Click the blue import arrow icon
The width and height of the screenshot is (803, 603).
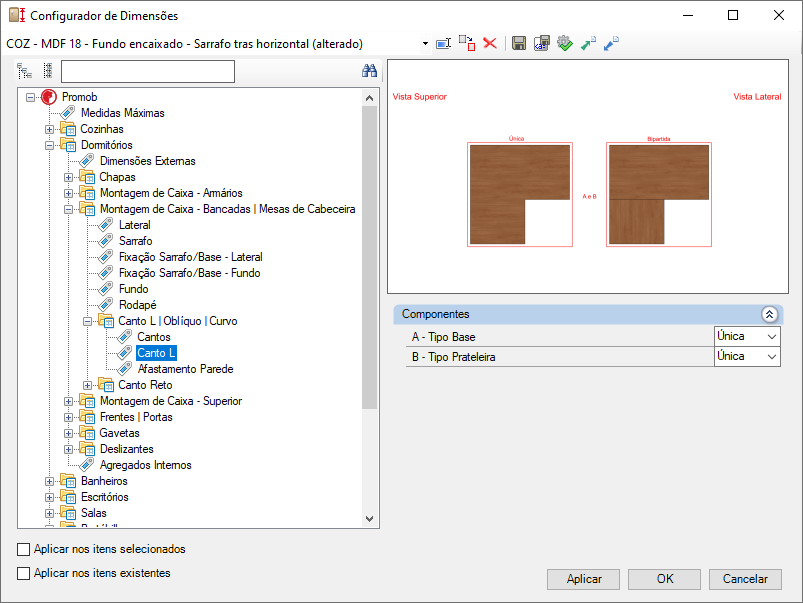(x=611, y=44)
